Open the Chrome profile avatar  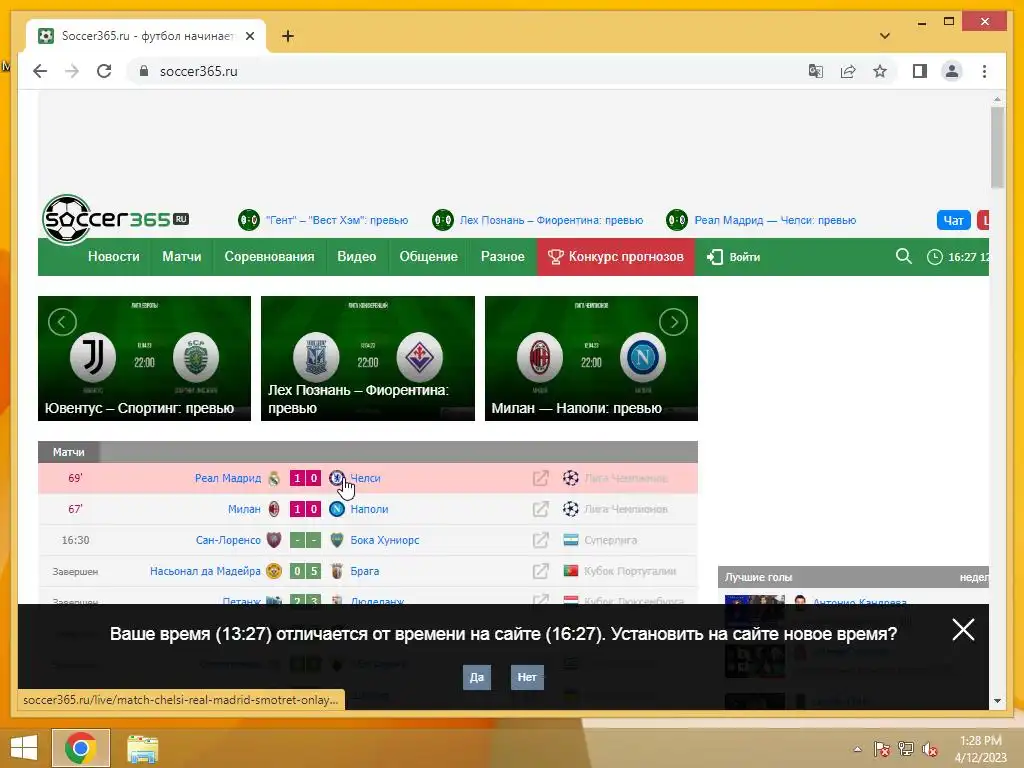(952, 71)
